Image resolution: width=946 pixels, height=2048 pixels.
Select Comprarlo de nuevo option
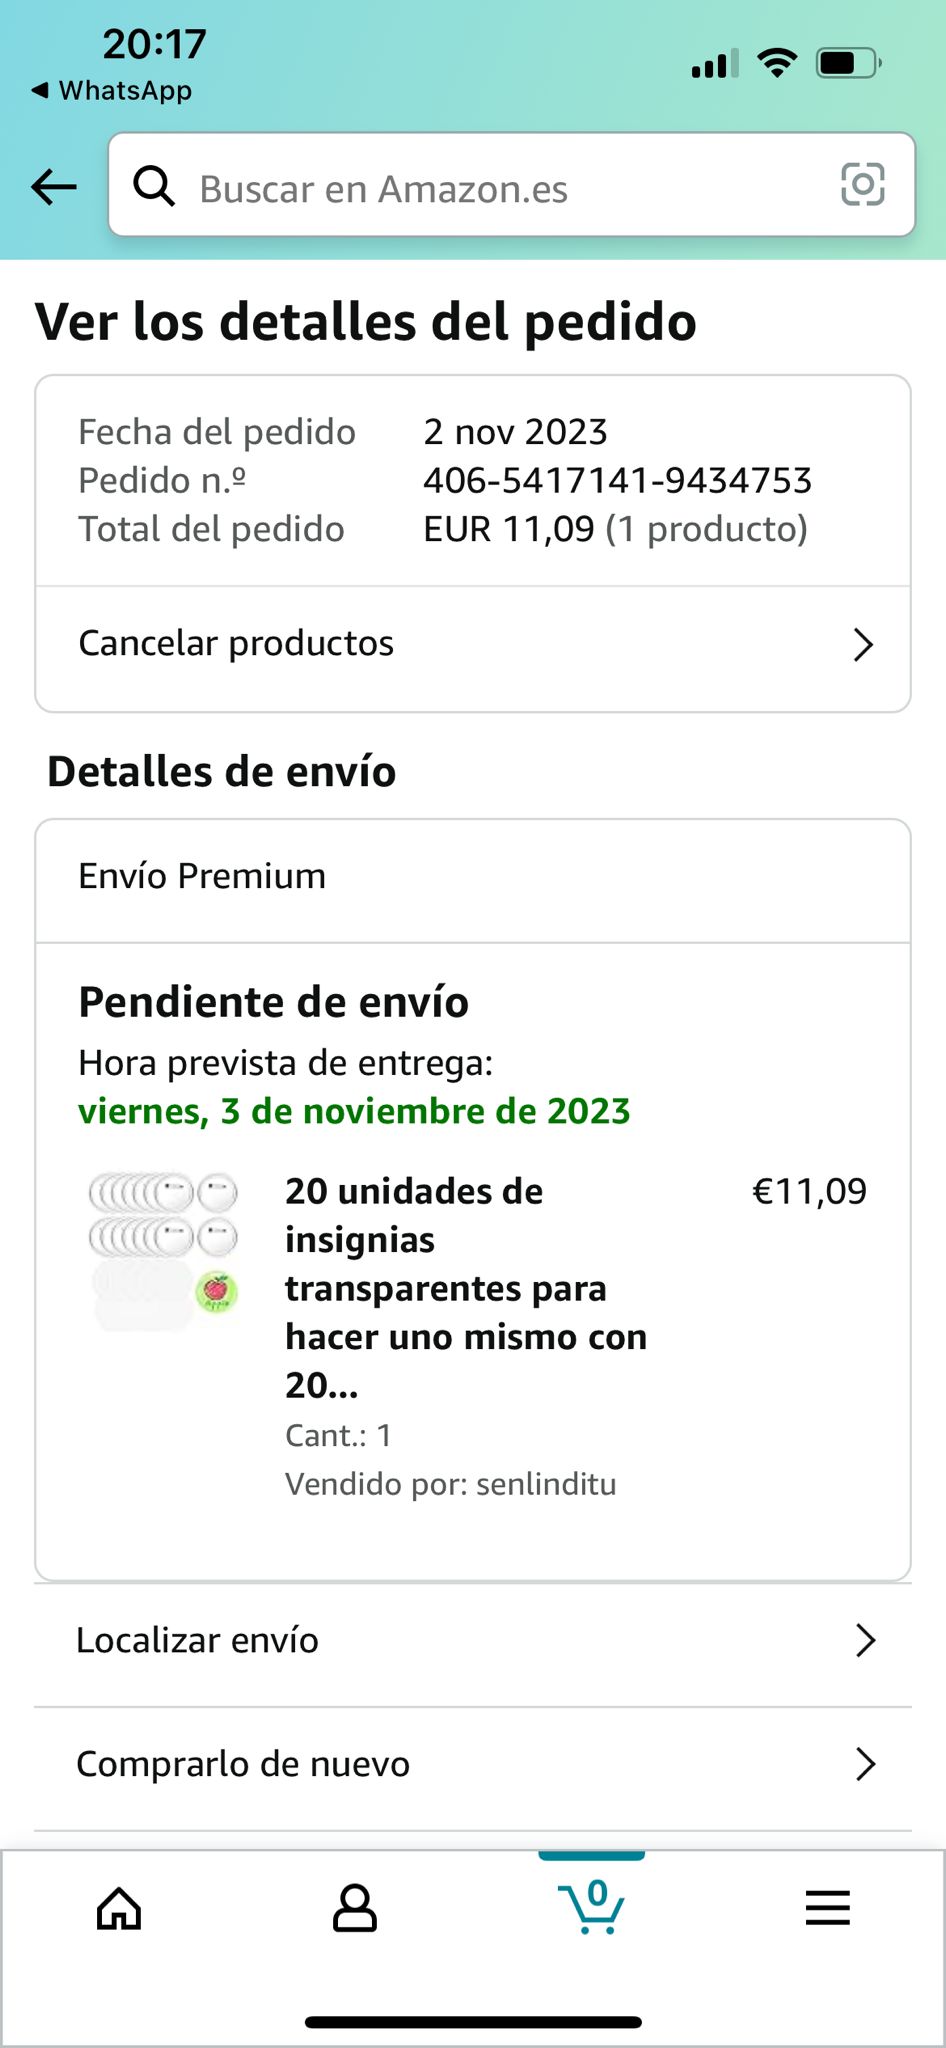pos(243,1765)
